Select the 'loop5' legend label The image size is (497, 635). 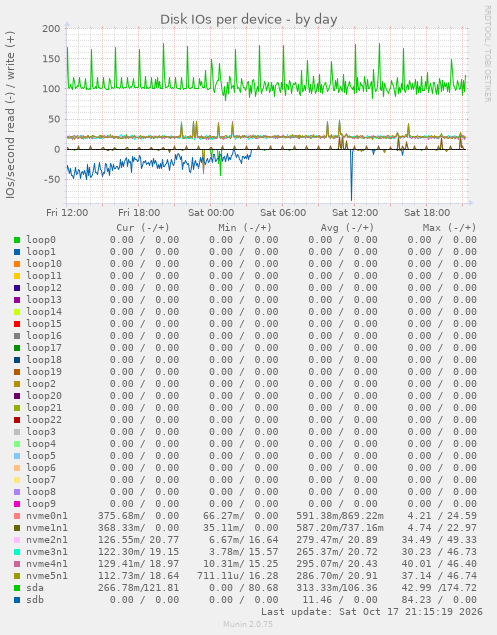click(x=41, y=456)
